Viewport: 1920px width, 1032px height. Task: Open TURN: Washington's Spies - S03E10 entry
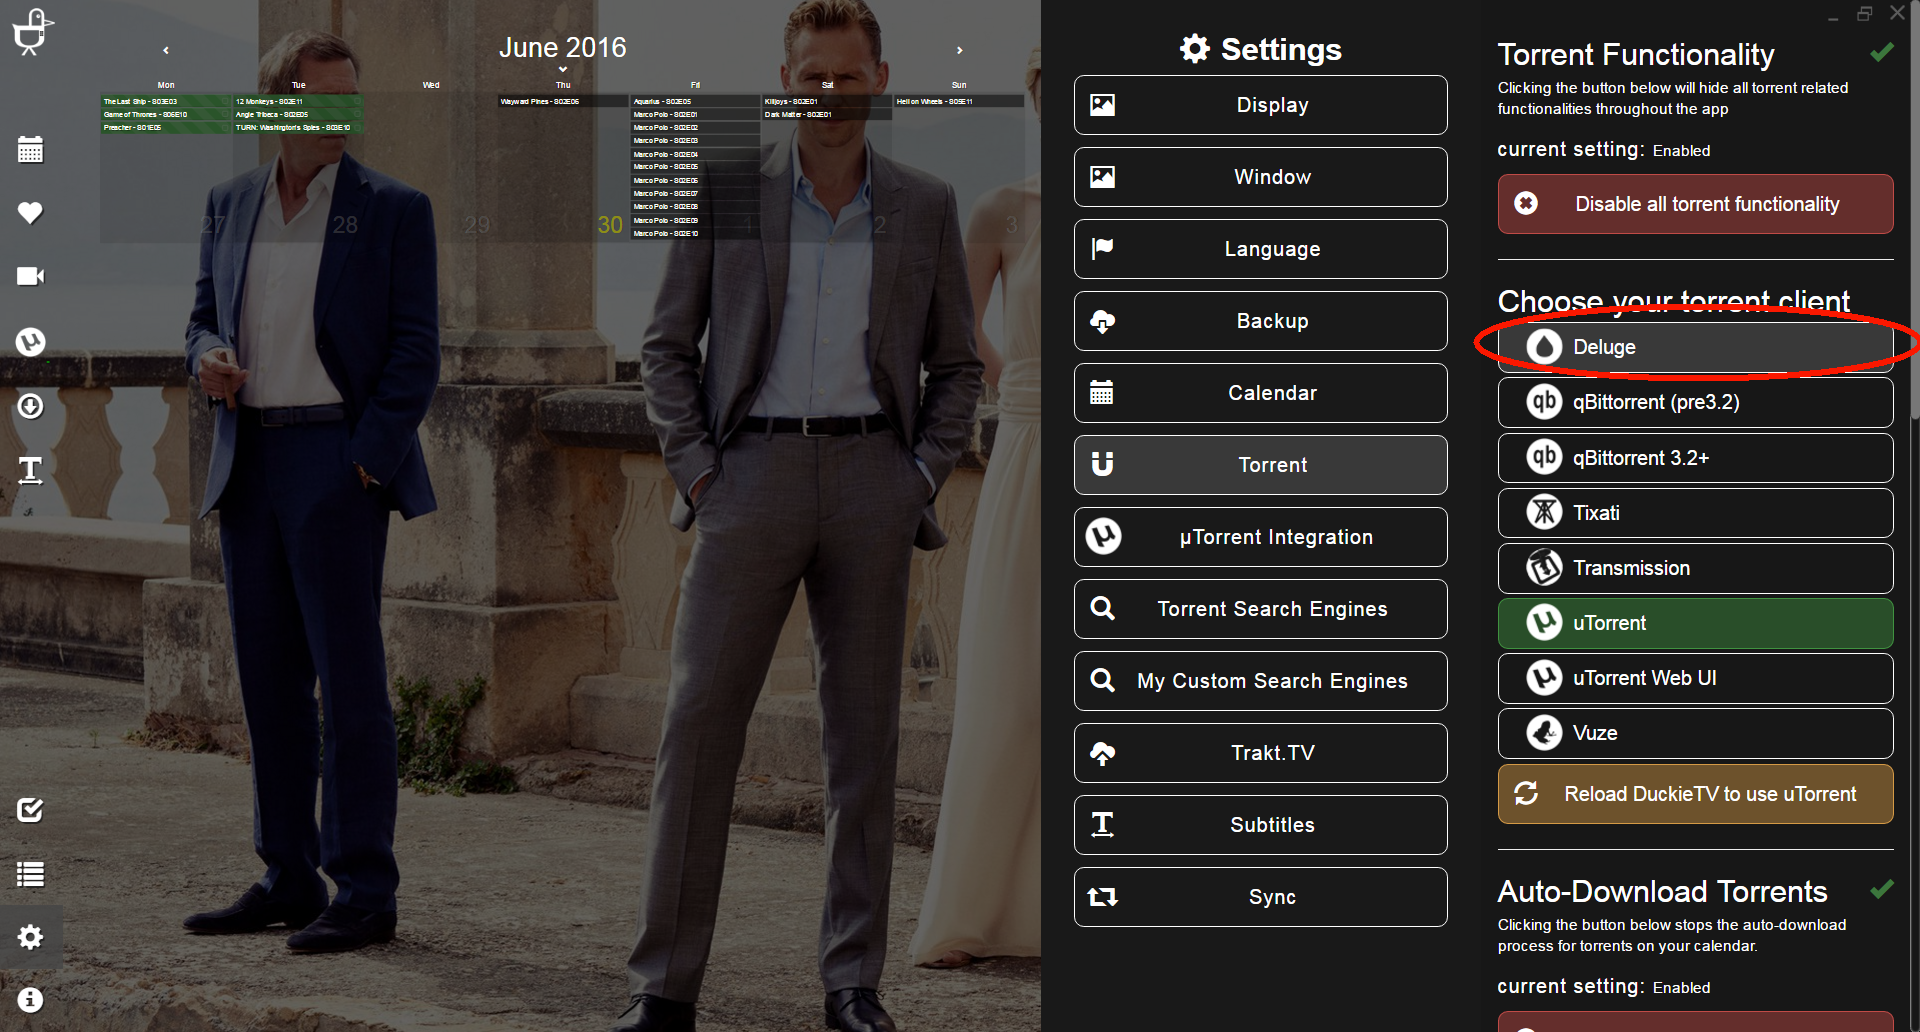click(x=298, y=127)
